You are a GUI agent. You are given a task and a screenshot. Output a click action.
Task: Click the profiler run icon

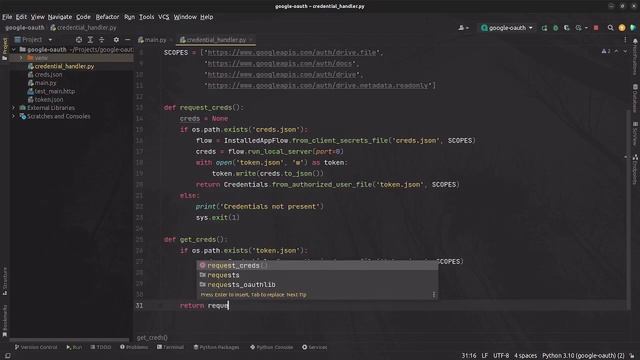[578, 28]
